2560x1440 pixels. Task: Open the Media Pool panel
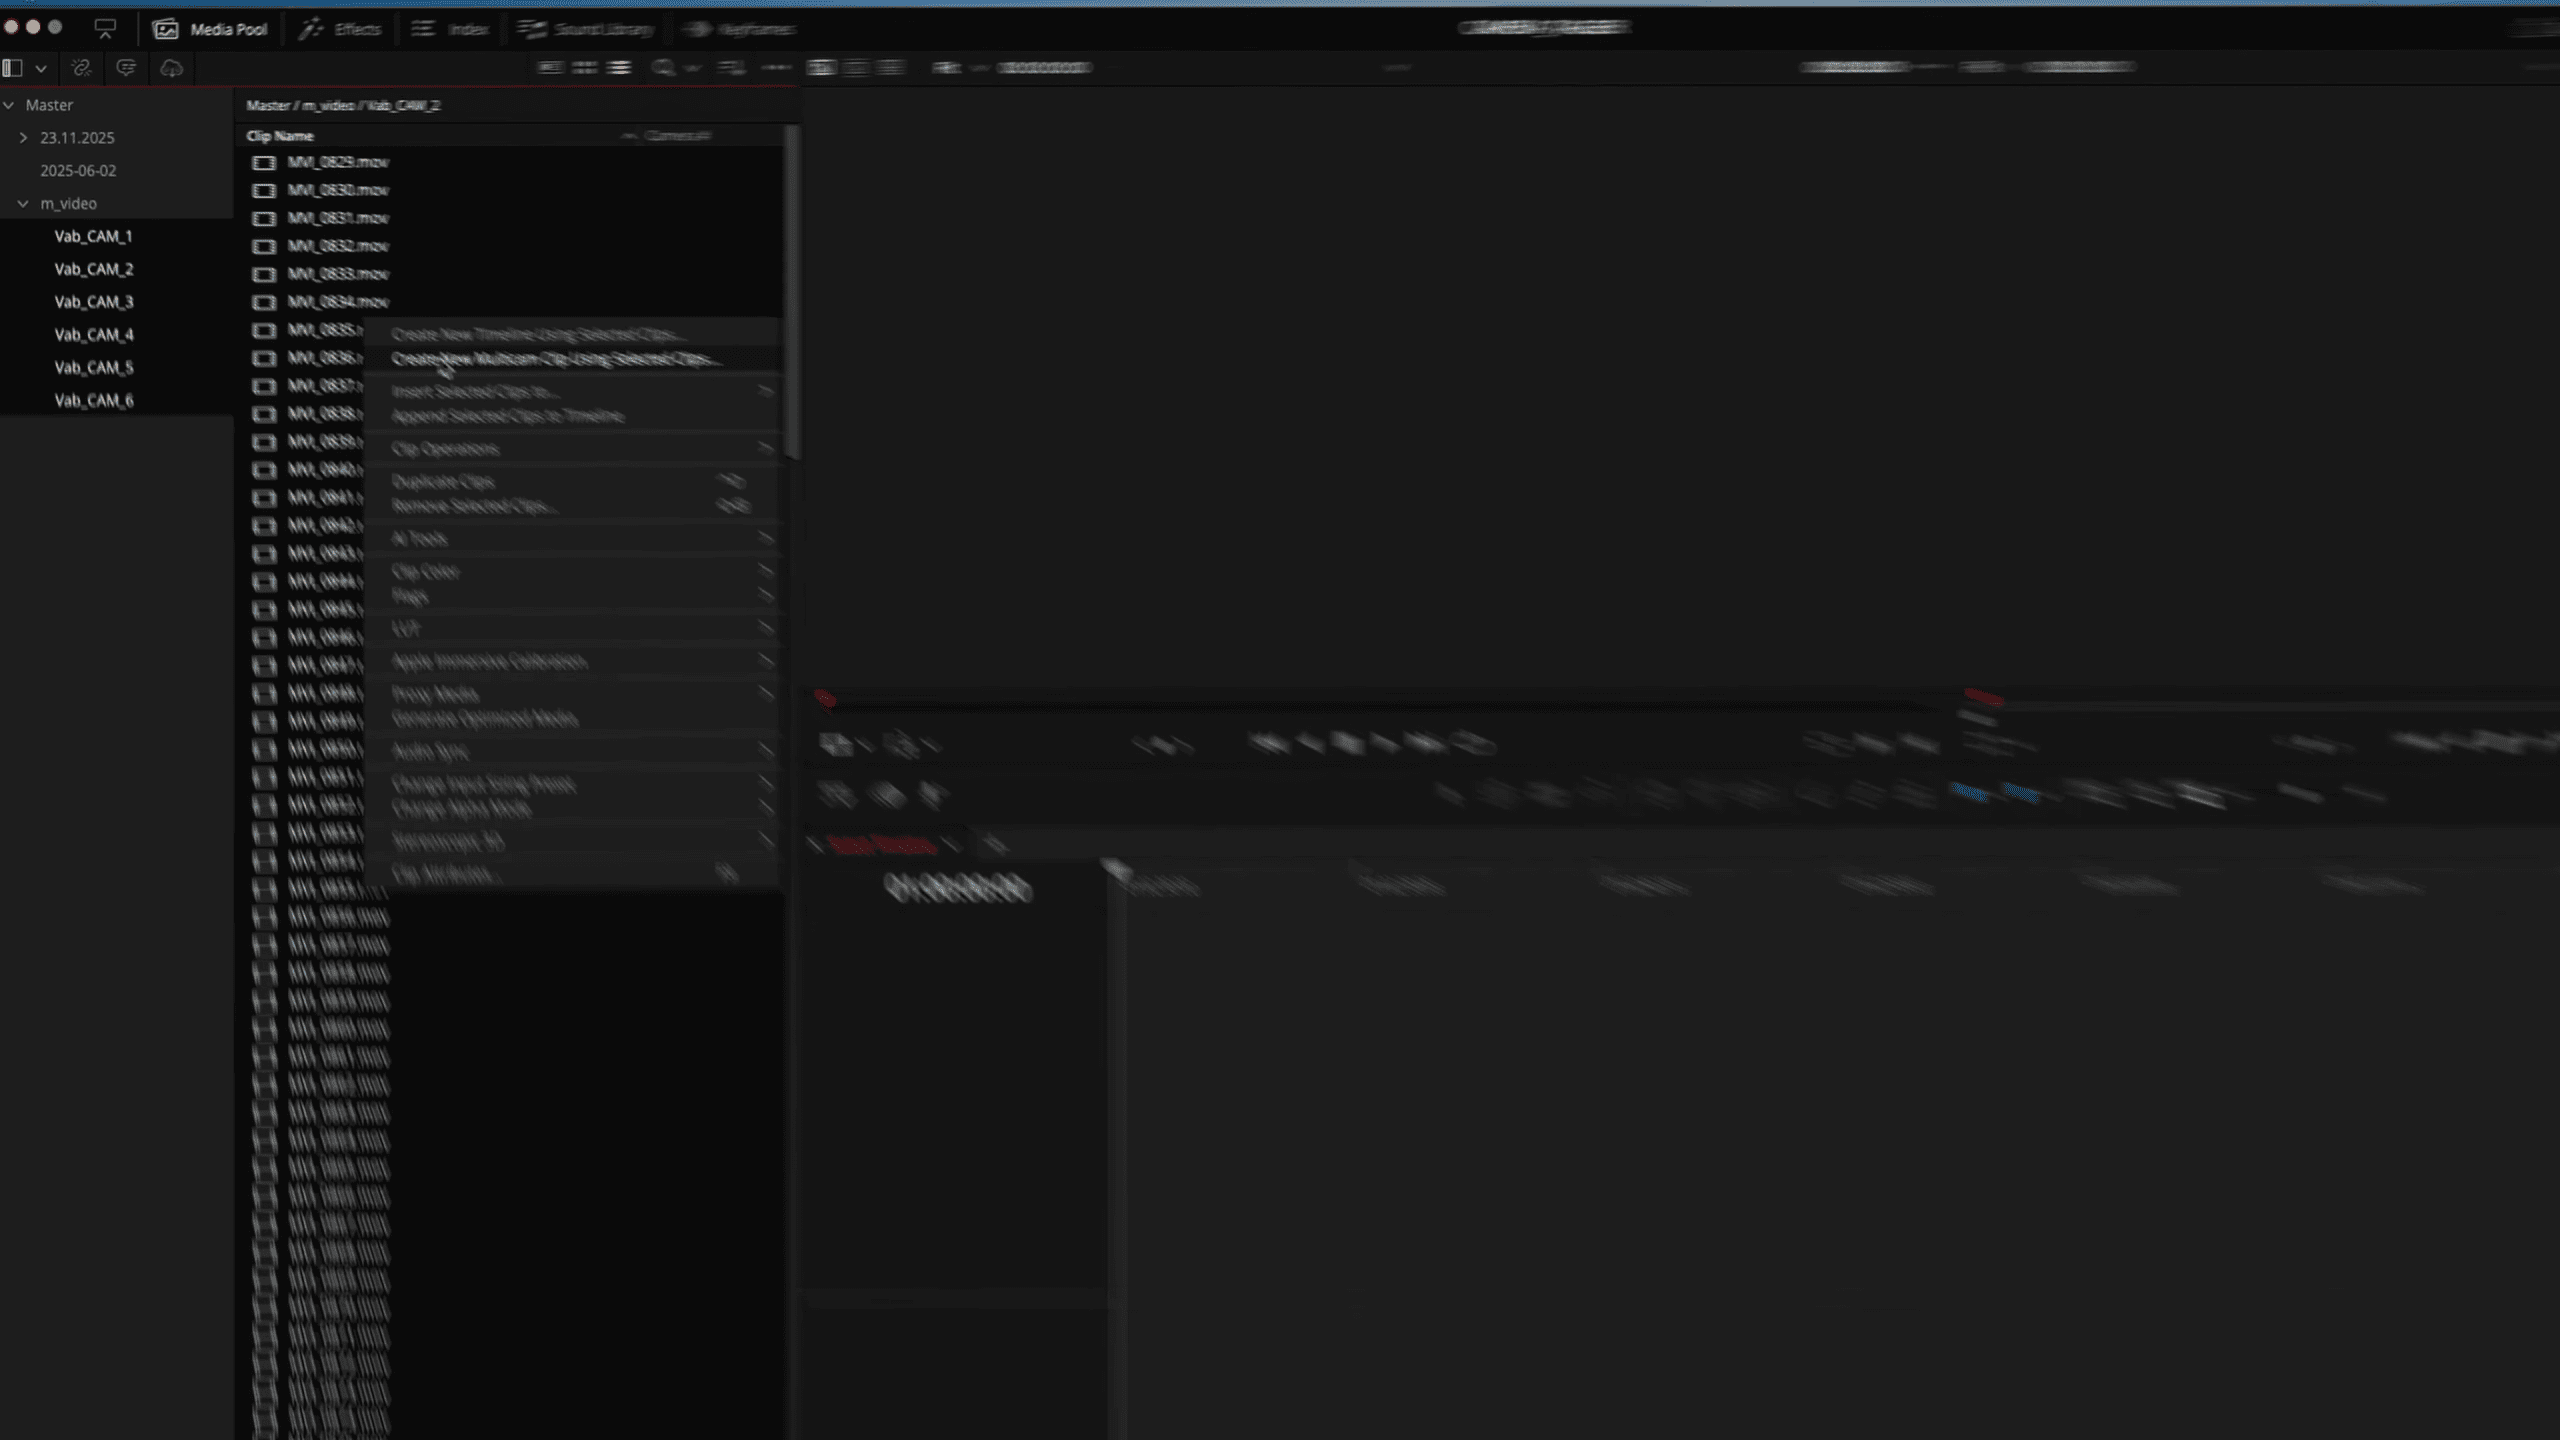click(x=215, y=29)
